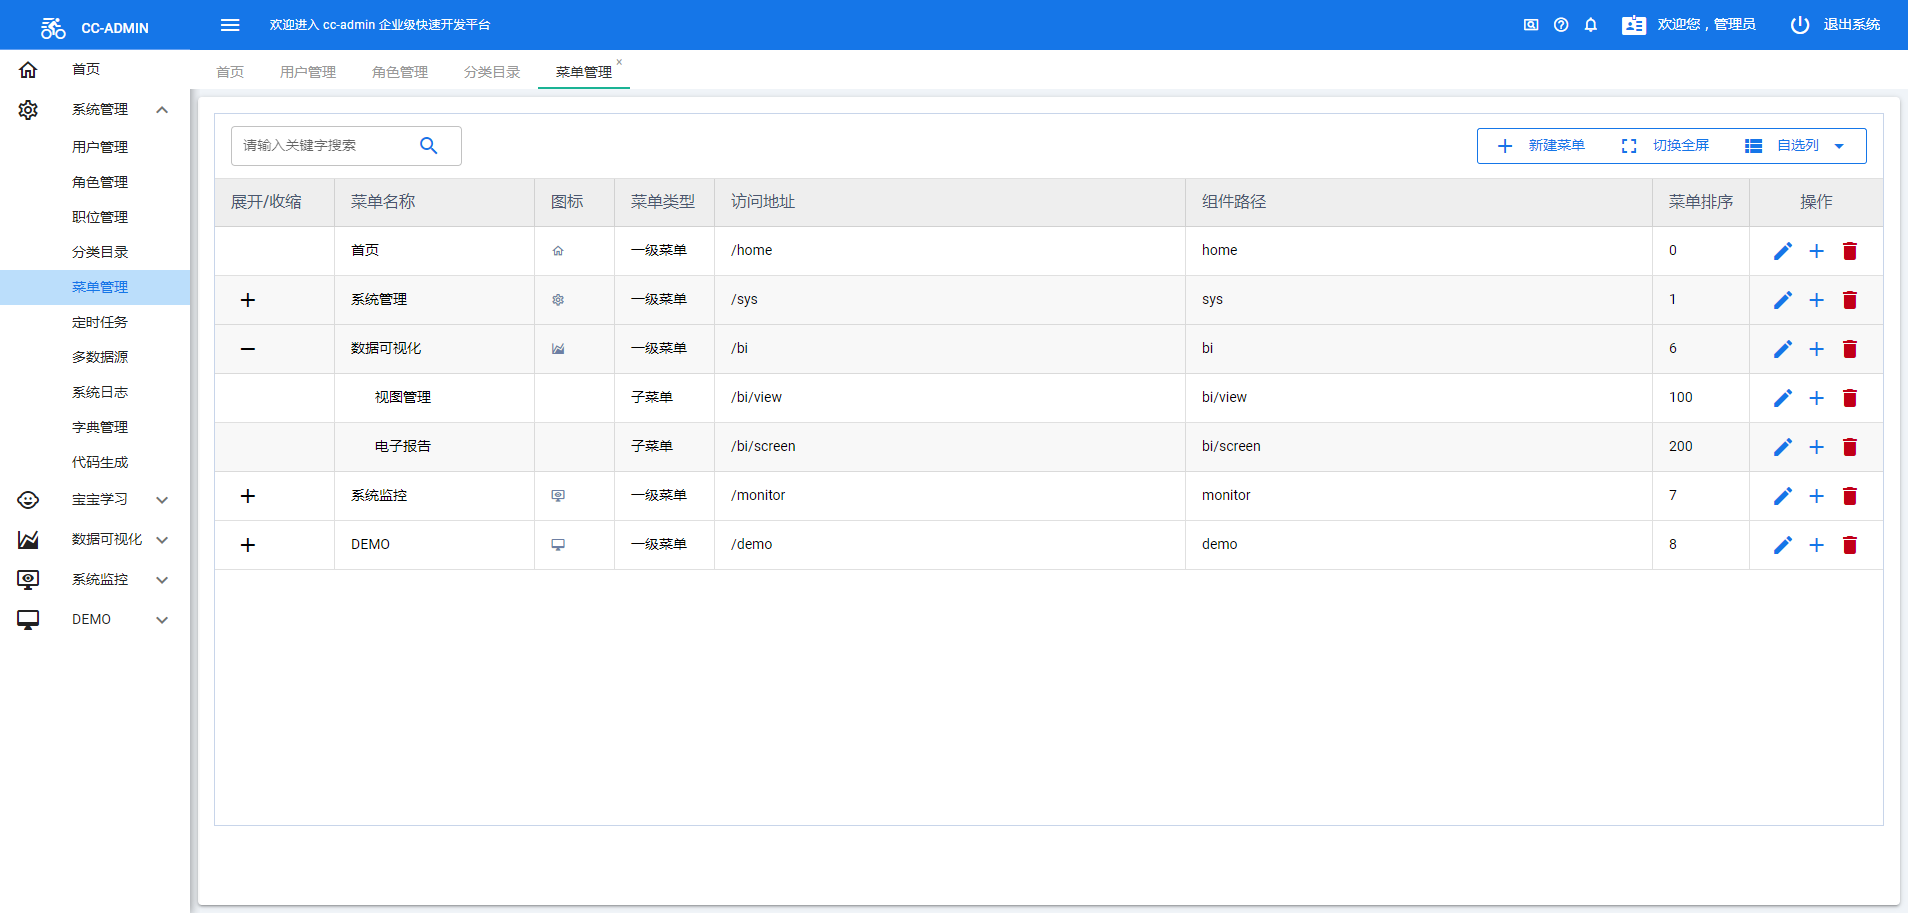Add submenu under /demo table row
Viewport: 1908px width, 913px height.
pos(1817,545)
